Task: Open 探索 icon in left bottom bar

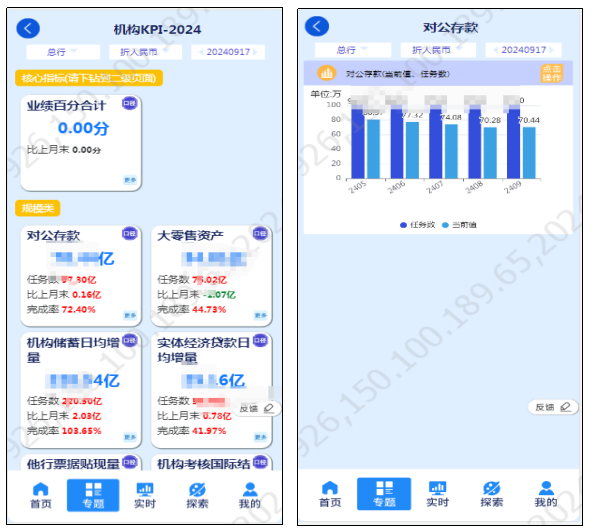Action: click(x=197, y=495)
